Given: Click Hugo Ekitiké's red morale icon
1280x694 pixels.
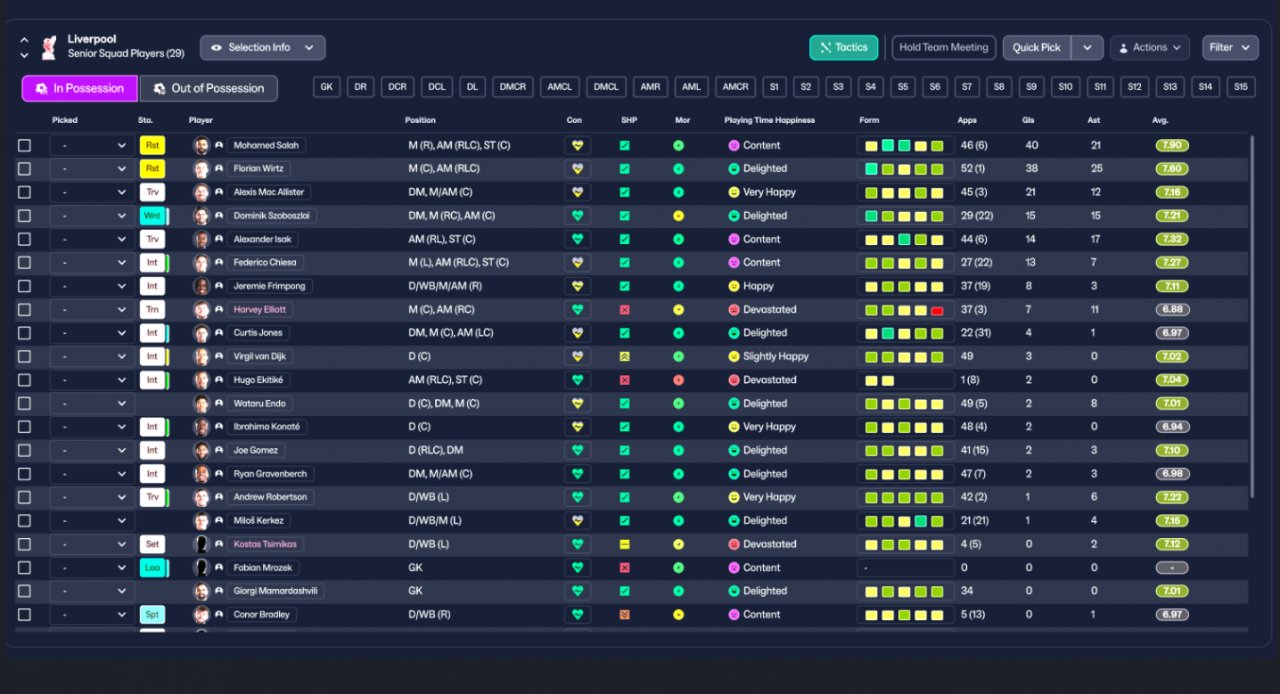Looking at the screenshot, I should point(678,380).
